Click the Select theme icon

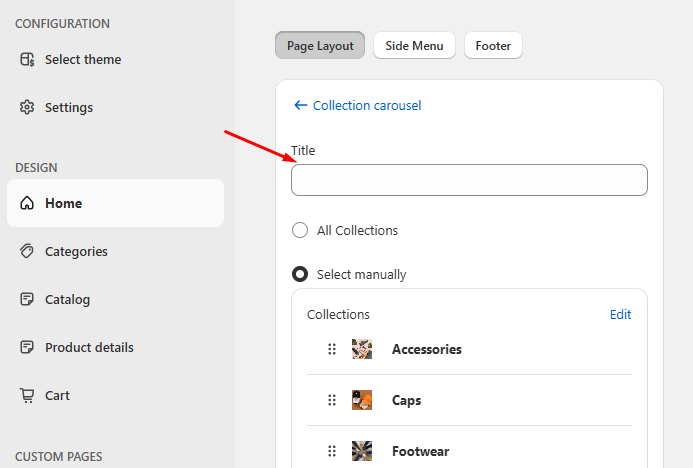click(x=27, y=59)
